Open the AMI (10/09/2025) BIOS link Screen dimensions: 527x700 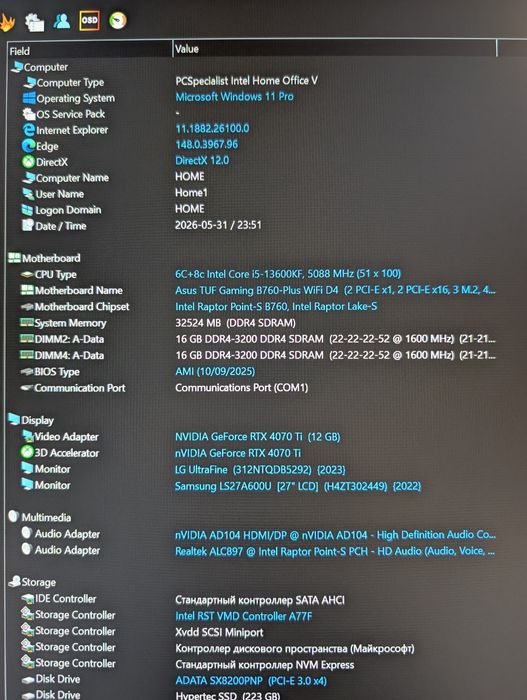215,371
